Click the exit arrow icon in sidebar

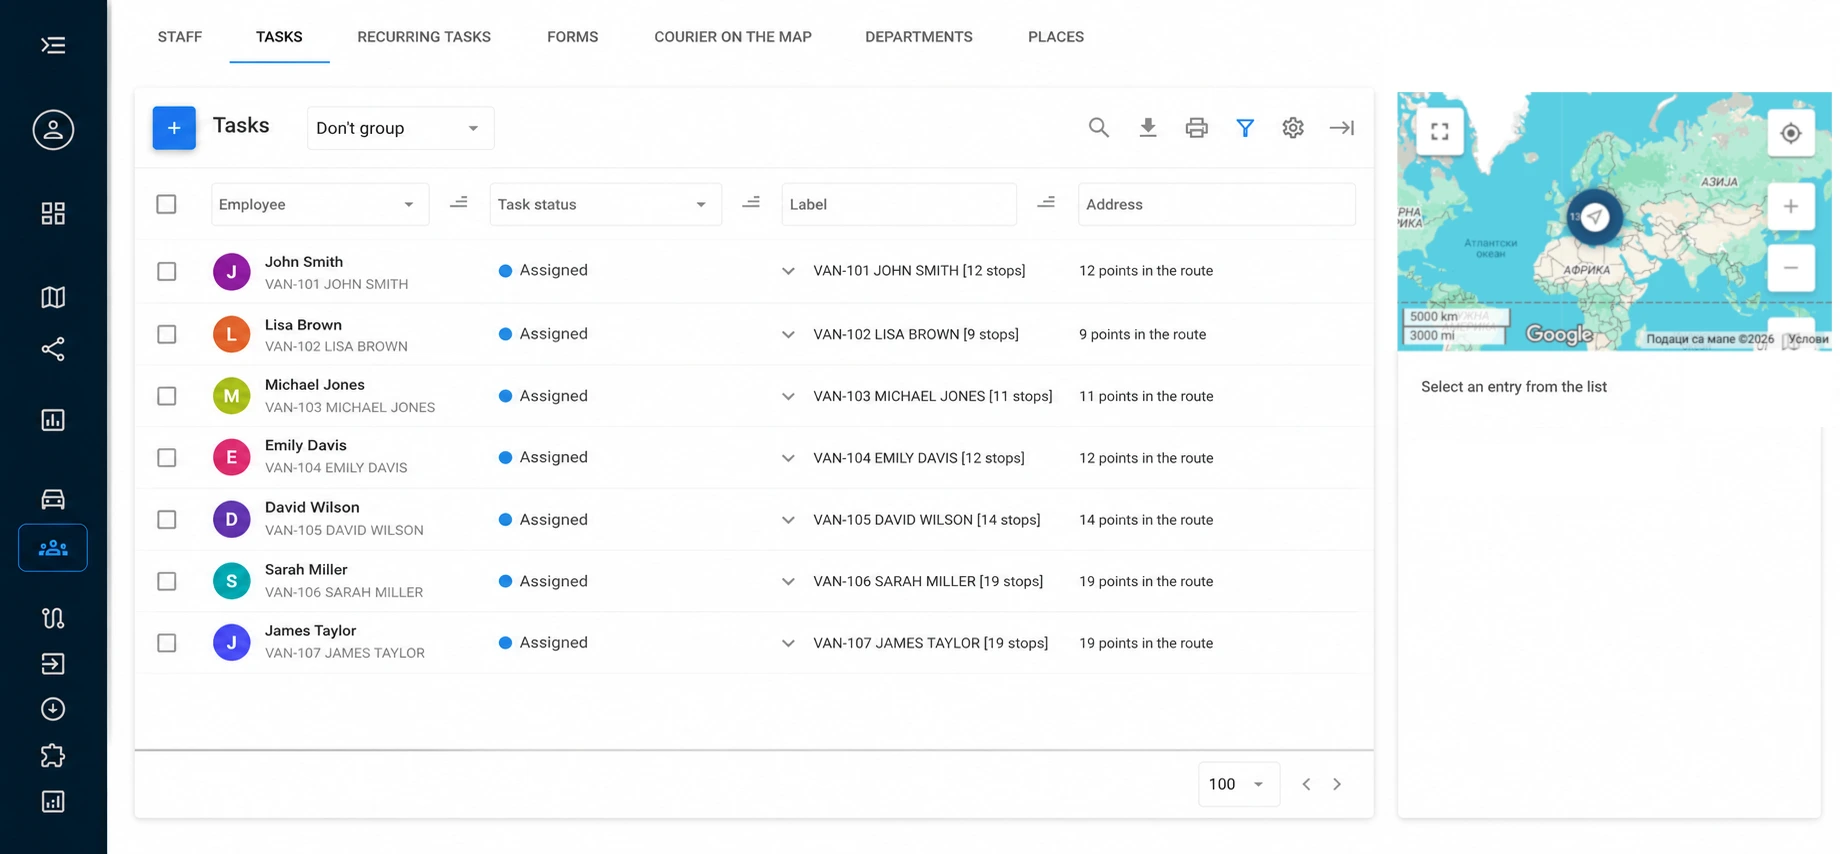(x=53, y=664)
